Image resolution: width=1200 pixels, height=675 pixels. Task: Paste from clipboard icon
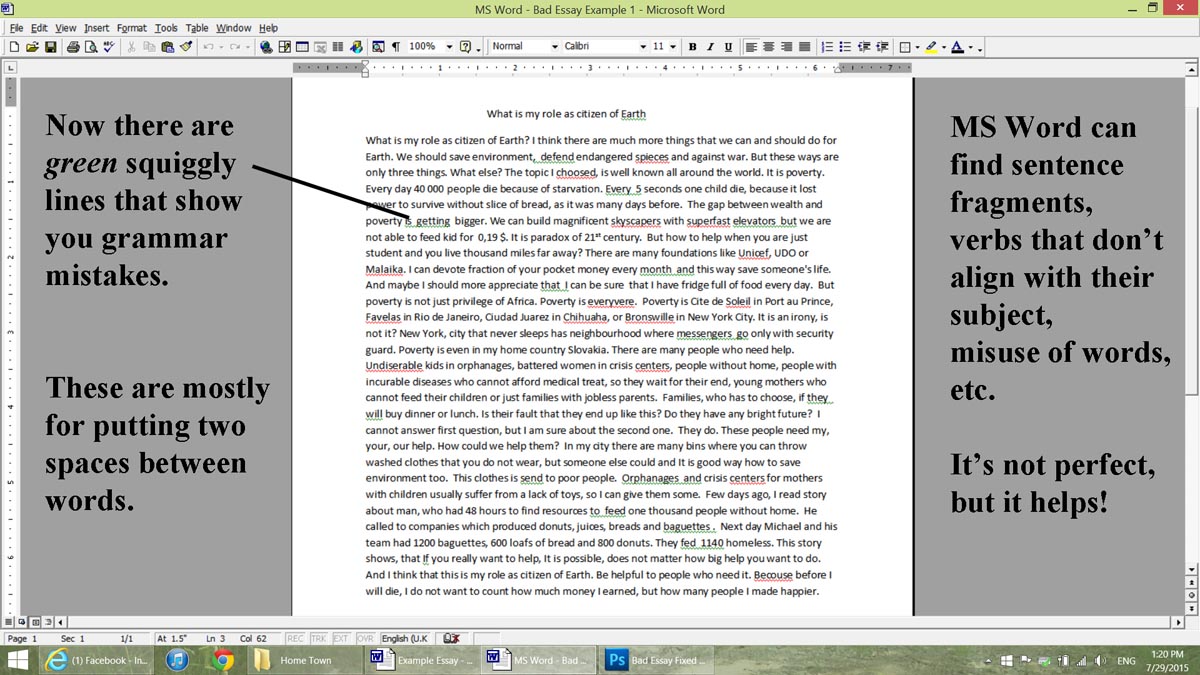point(167,47)
